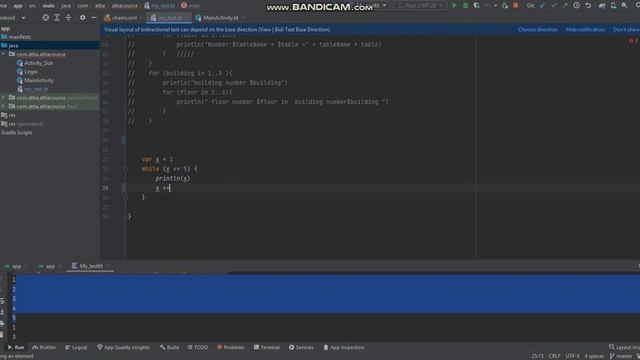
Task: Run with coverage icon in toolbar
Action: coord(476,6)
